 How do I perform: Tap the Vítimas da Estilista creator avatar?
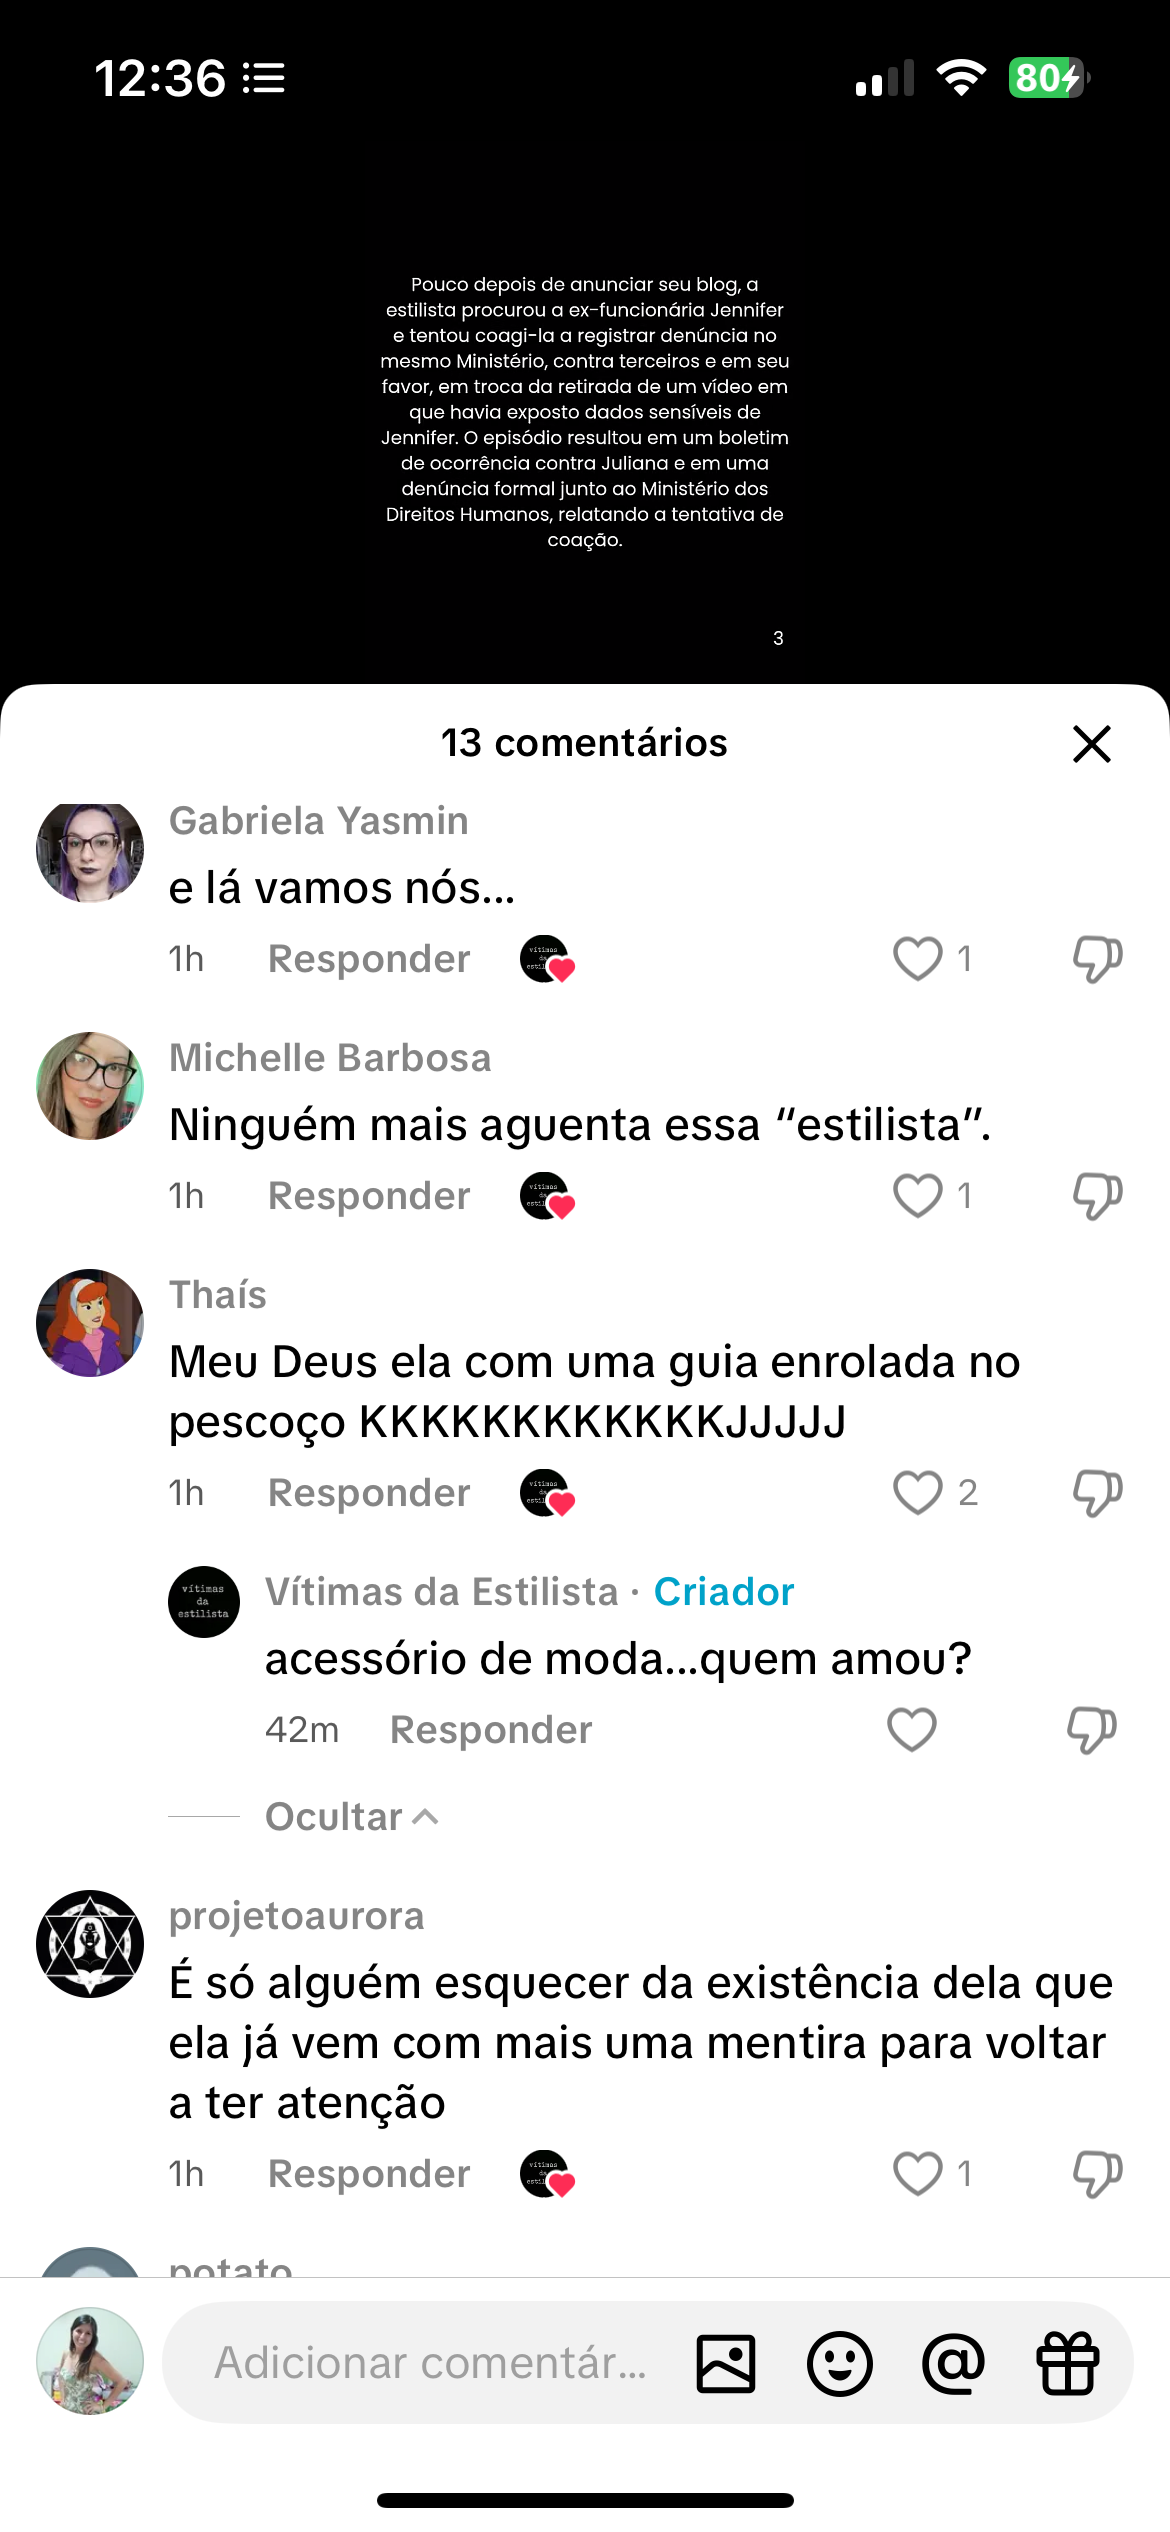point(204,1601)
